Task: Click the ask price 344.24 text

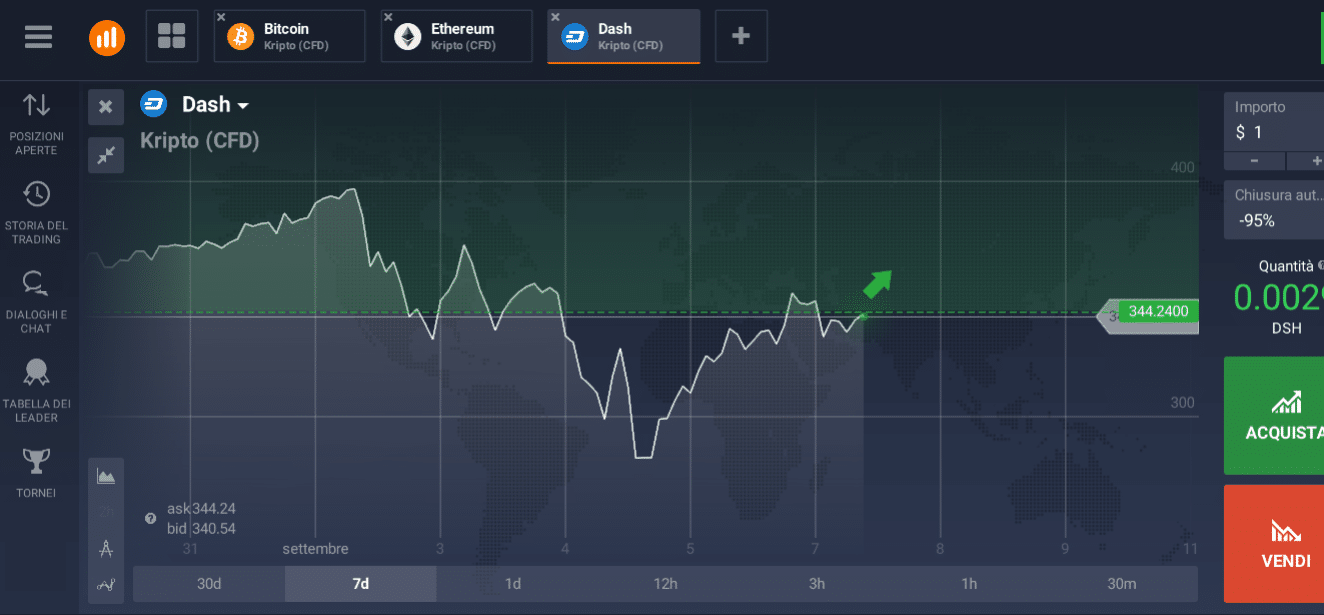Action: pos(201,509)
